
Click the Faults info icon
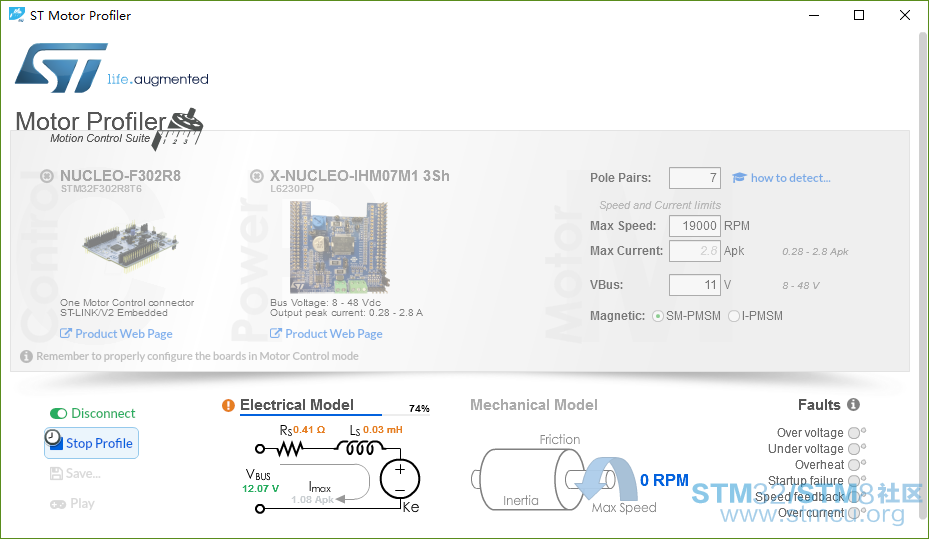click(853, 405)
